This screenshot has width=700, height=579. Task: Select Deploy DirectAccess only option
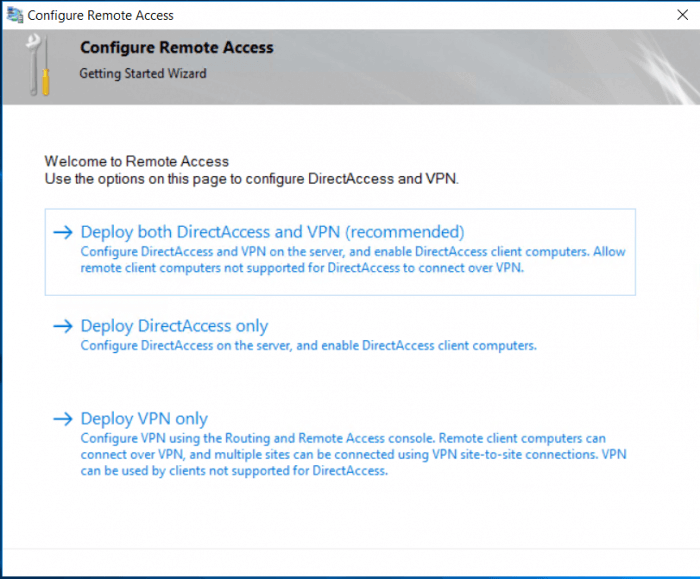coord(174,326)
